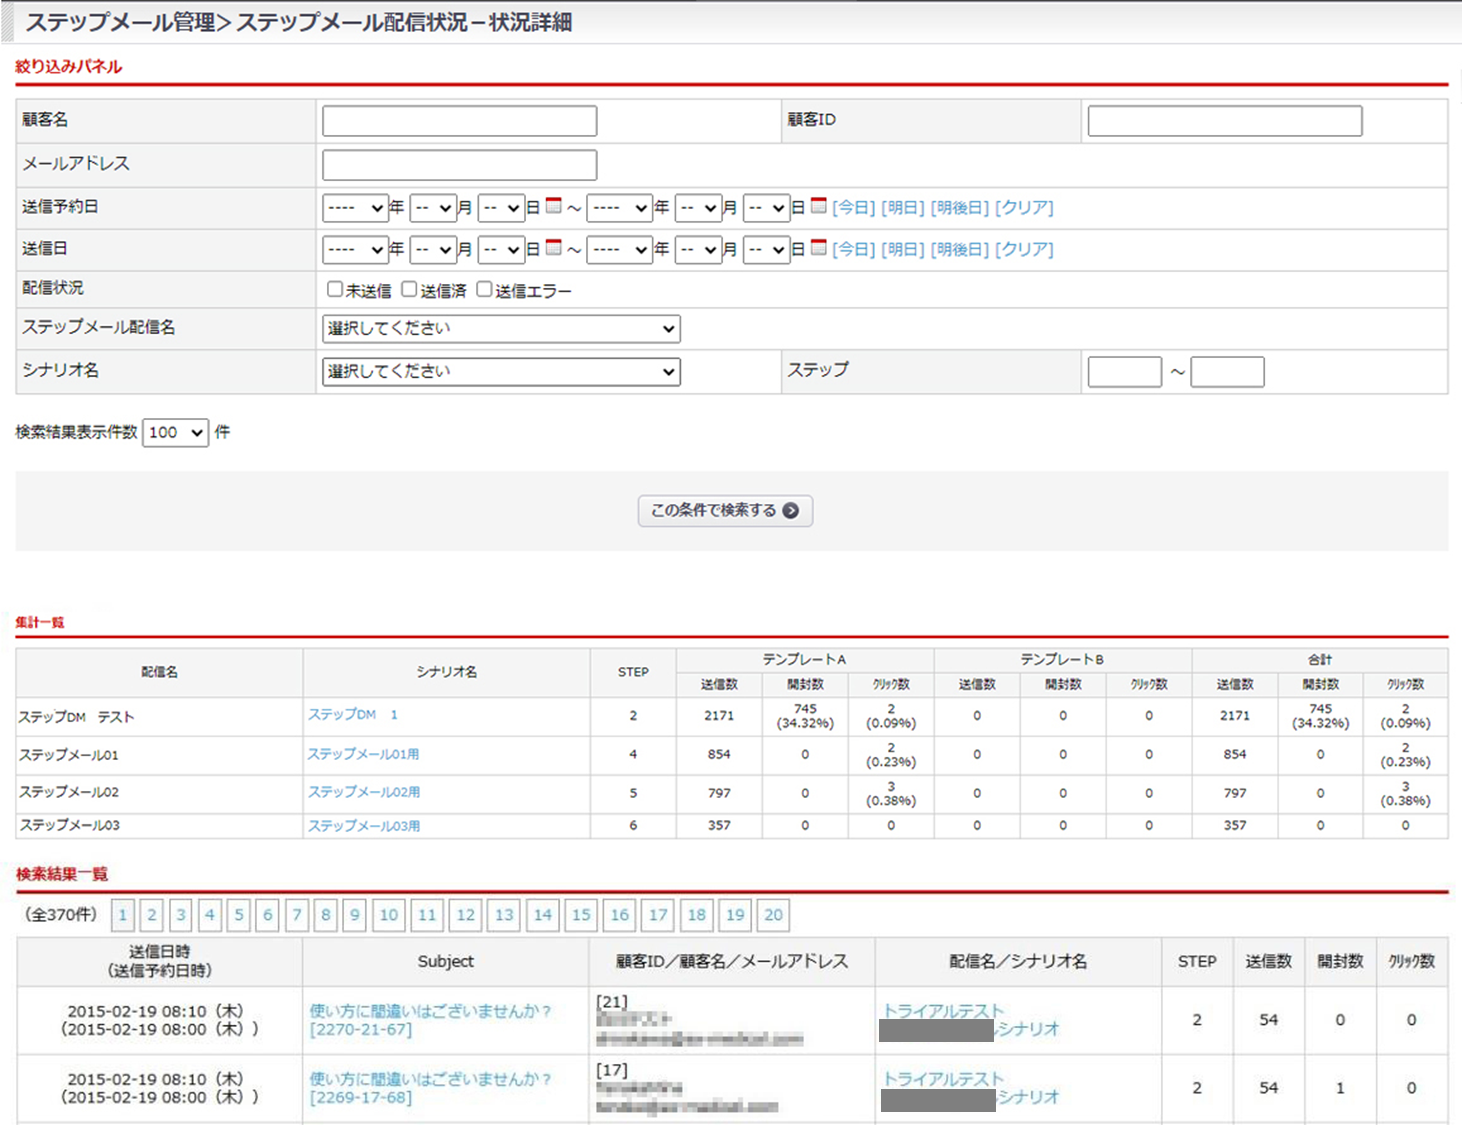Open the start year dropdown for 送信予約日
Viewport: 1462px width, 1125px height.
(354, 208)
